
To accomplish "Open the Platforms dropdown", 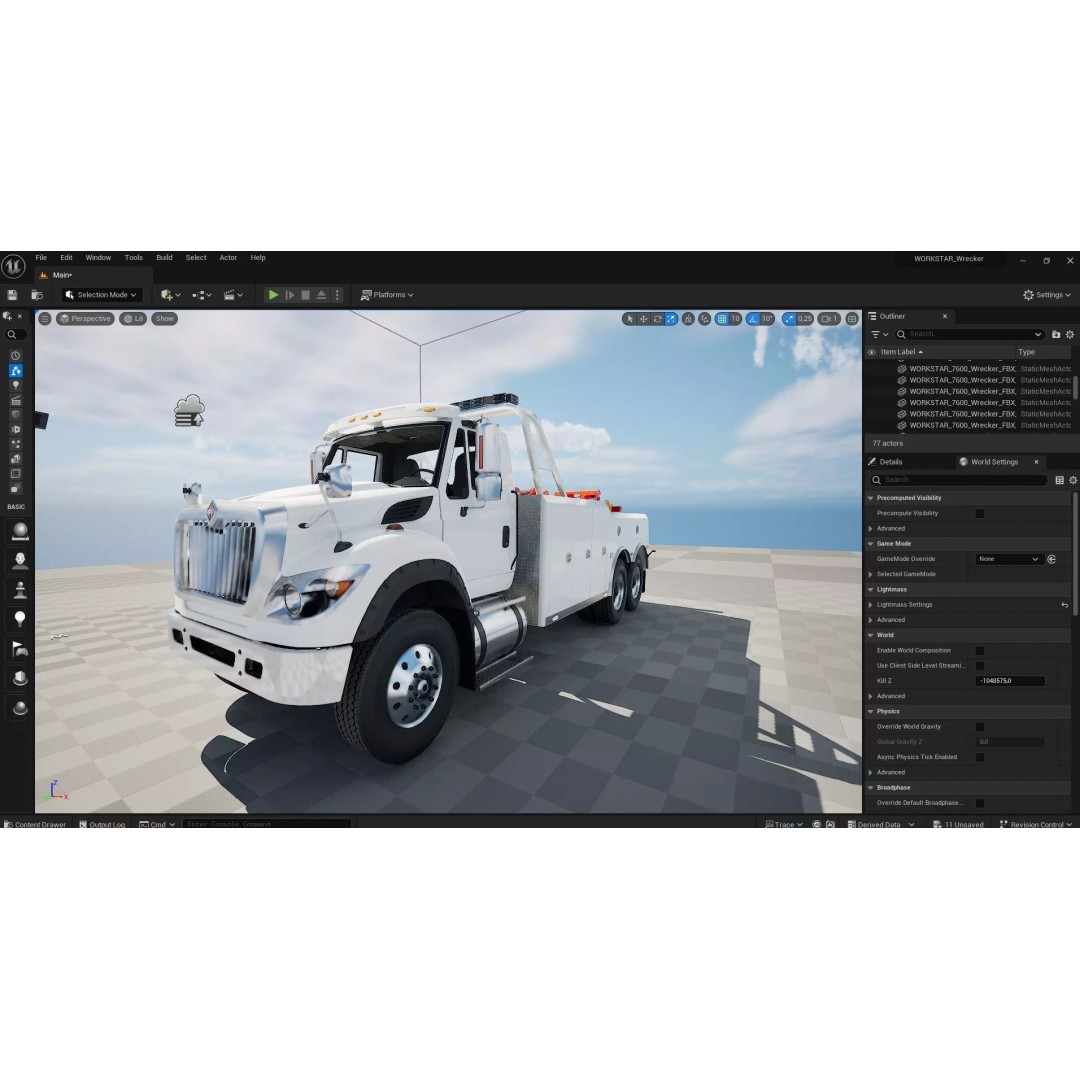I will click(387, 295).
